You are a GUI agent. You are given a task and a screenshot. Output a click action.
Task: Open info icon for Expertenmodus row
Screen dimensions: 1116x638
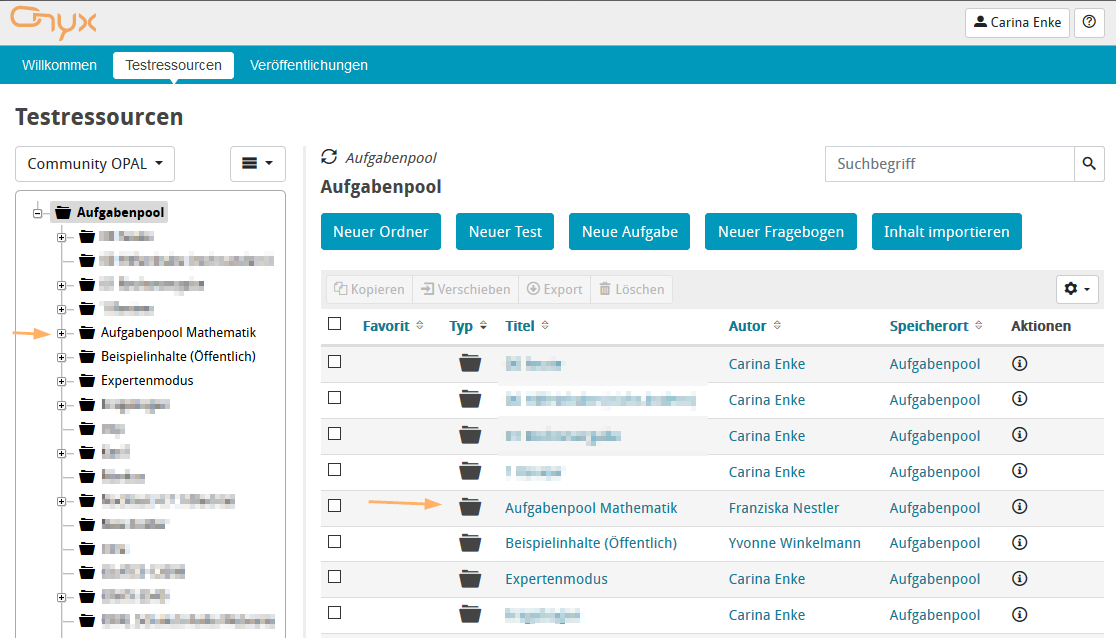[x=1020, y=578]
